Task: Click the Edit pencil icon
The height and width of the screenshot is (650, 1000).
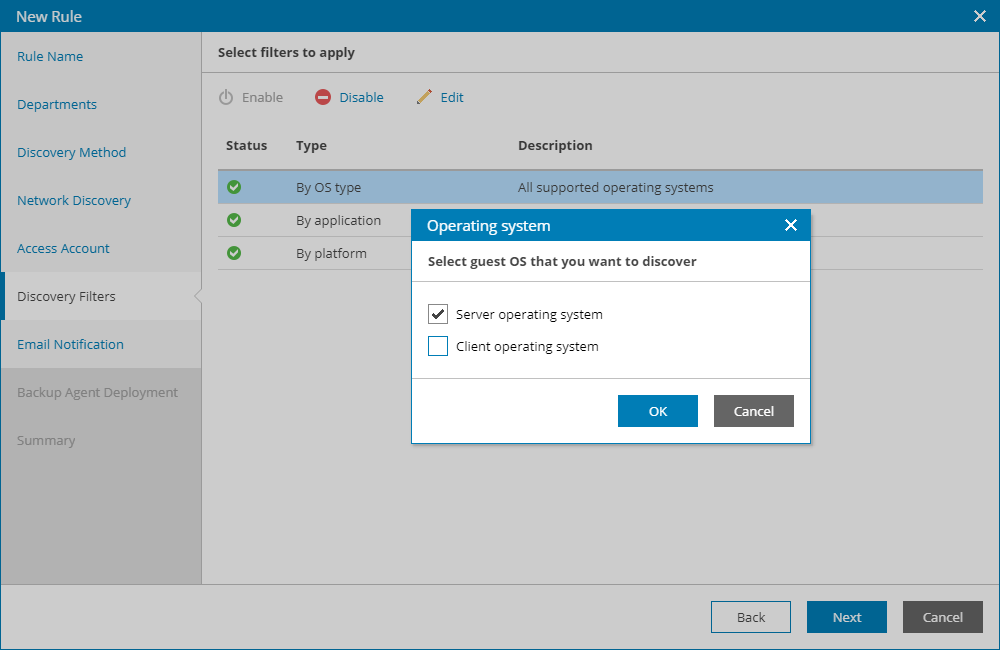Action: [x=424, y=97]
